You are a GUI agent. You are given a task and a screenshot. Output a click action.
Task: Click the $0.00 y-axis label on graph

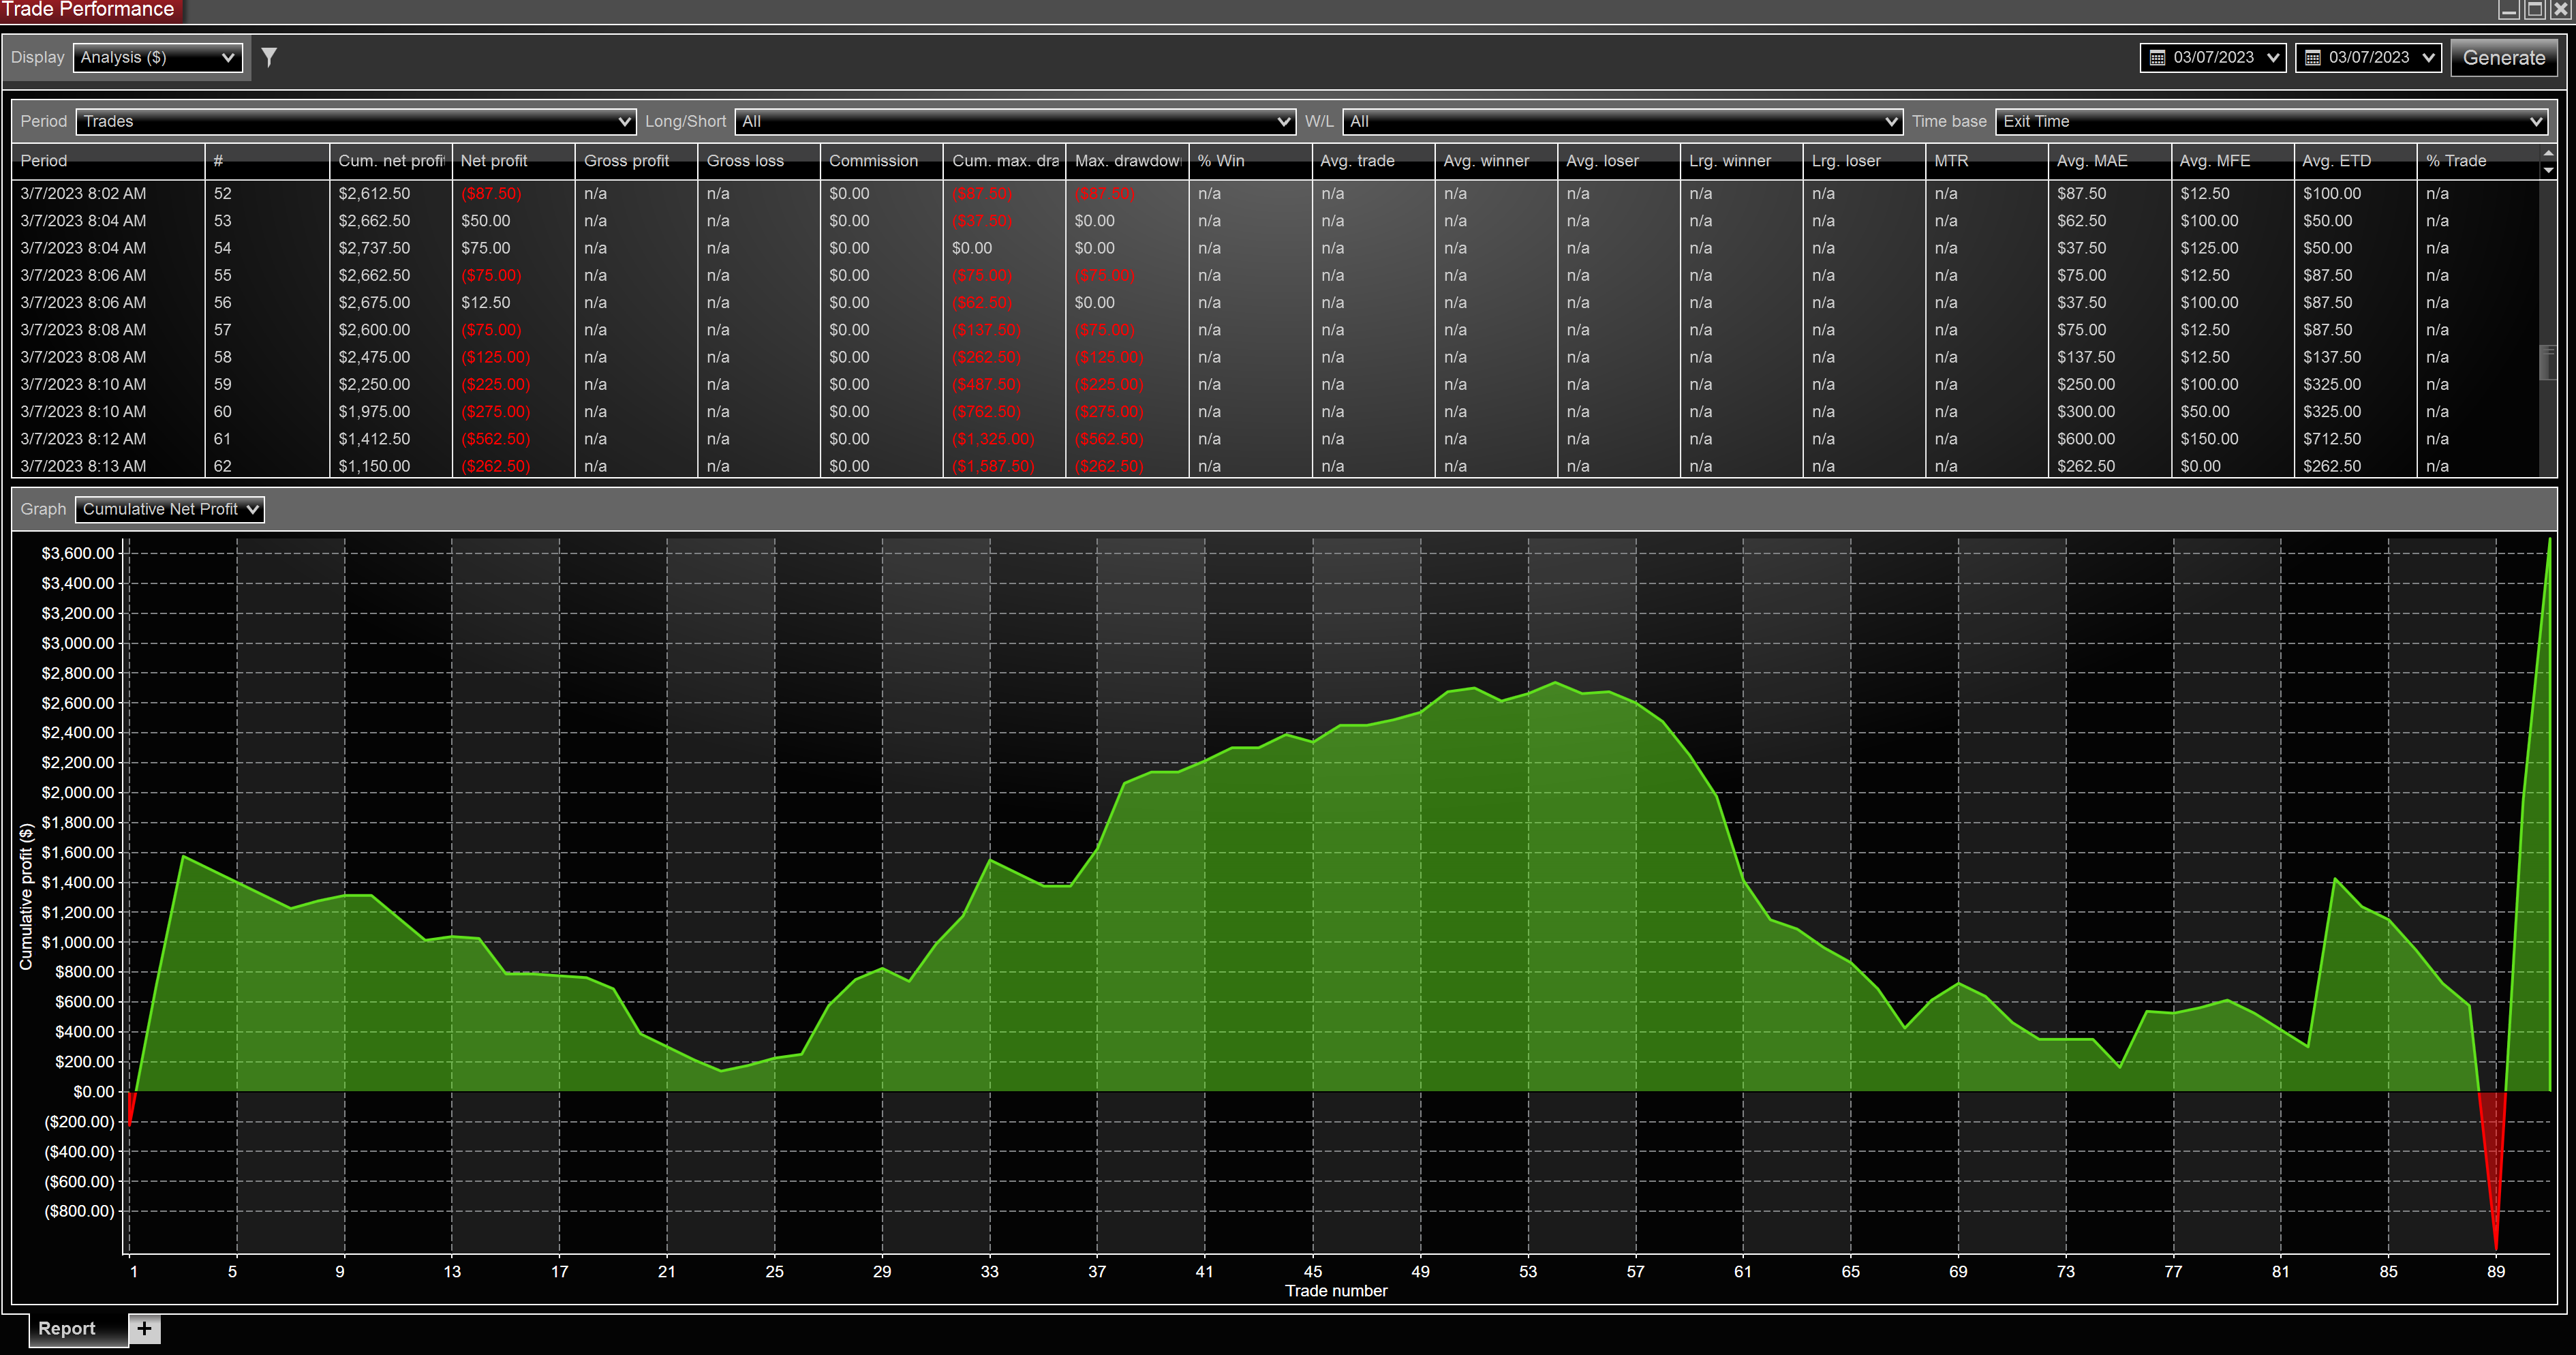coord(94,1091)
